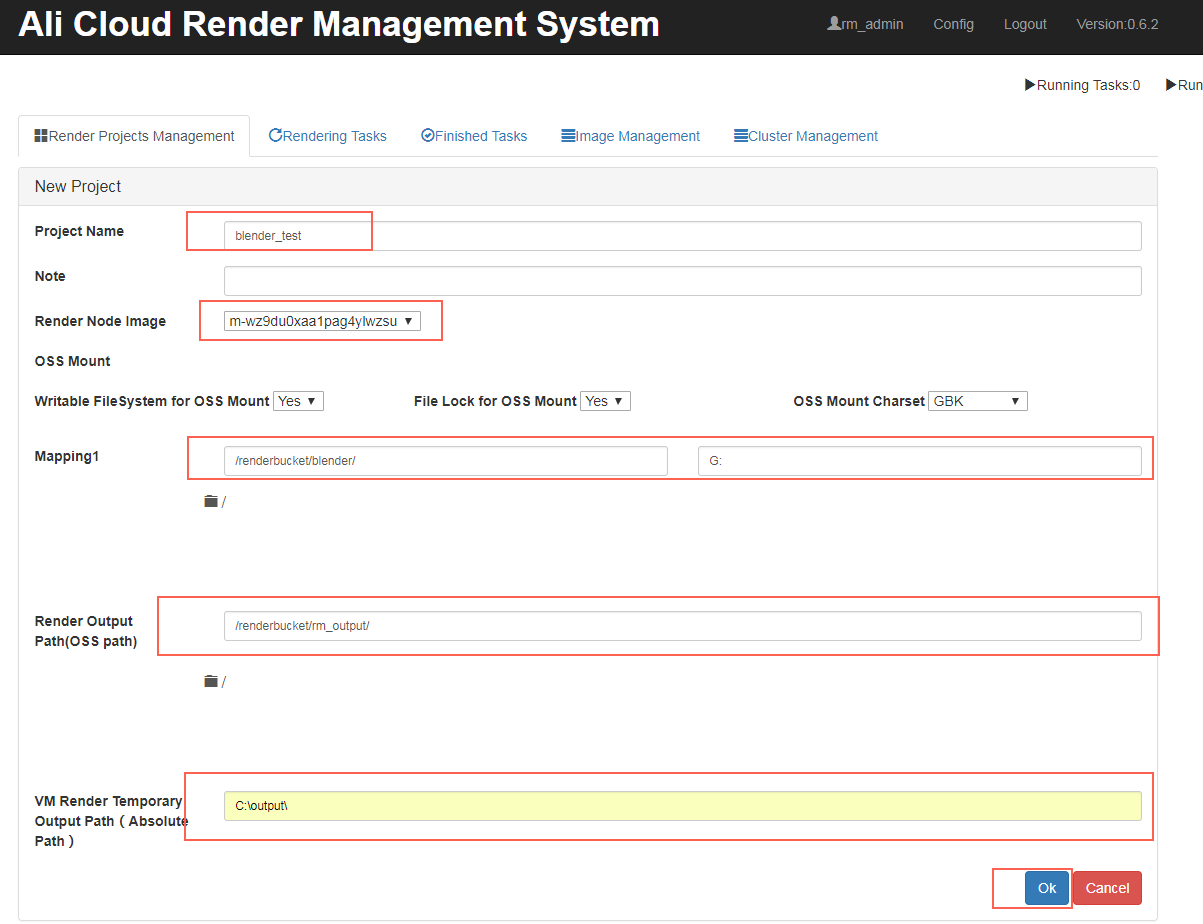Click the Running Tasks play icon
This screenshot has width=1203, height=924.
[1030, 85]
